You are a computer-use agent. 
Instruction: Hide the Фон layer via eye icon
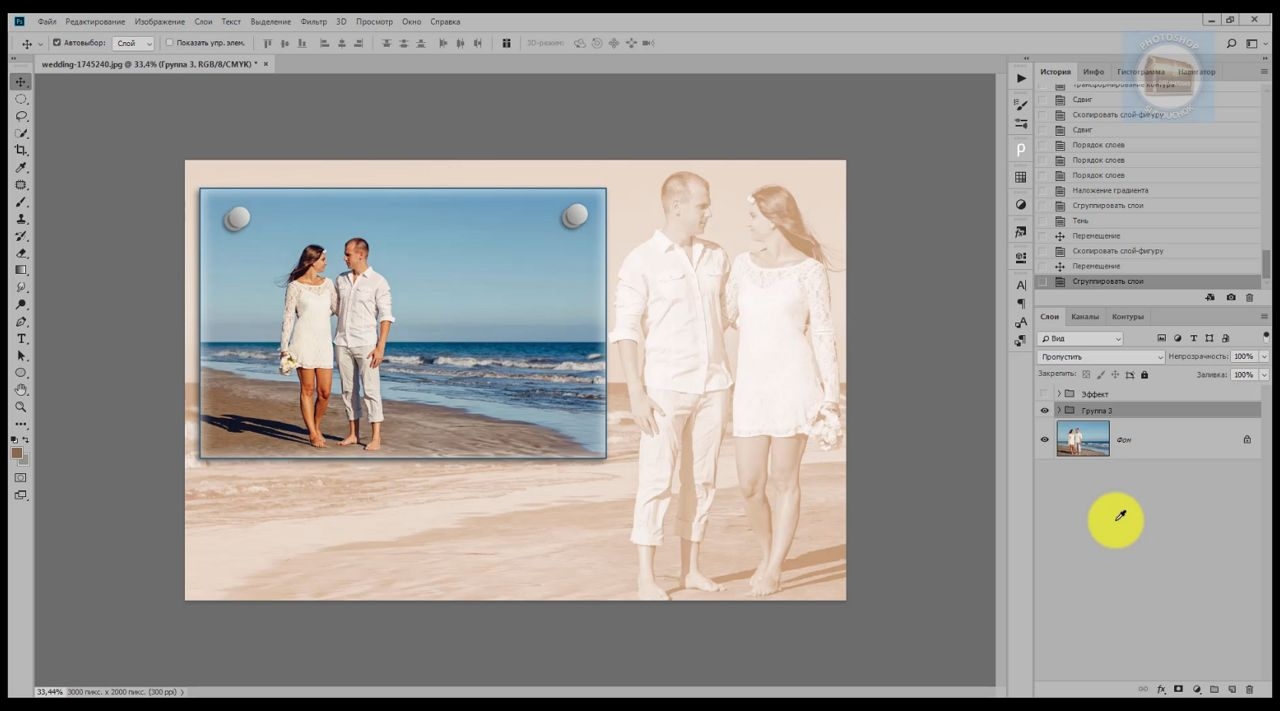[x=1045, y=439]
